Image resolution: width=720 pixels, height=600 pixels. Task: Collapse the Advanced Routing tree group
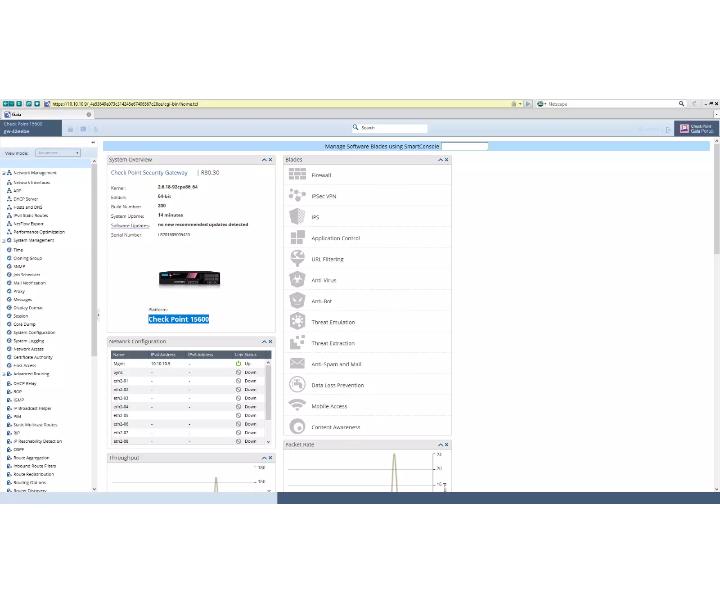point(3,374)
